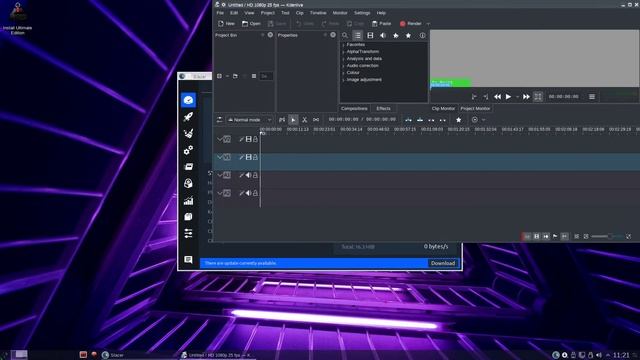Viewport: 640px width, 360px height.
Task: Click the Download button in Stacer update bar
Action: coord(443,263)
